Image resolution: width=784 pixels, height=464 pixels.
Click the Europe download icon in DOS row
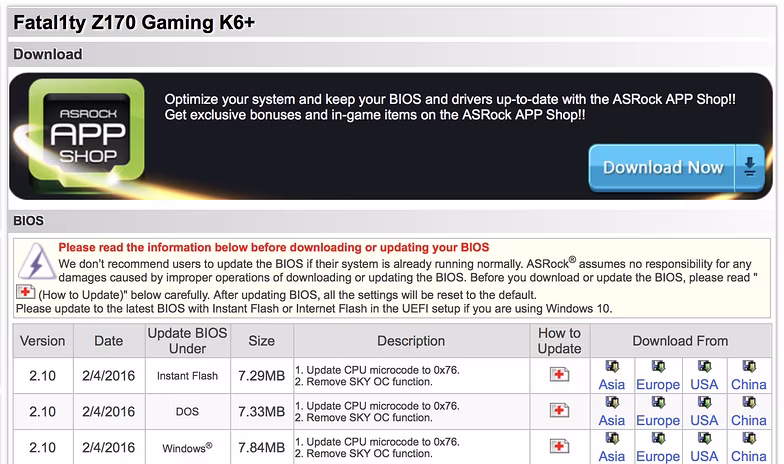coord(658,402)
